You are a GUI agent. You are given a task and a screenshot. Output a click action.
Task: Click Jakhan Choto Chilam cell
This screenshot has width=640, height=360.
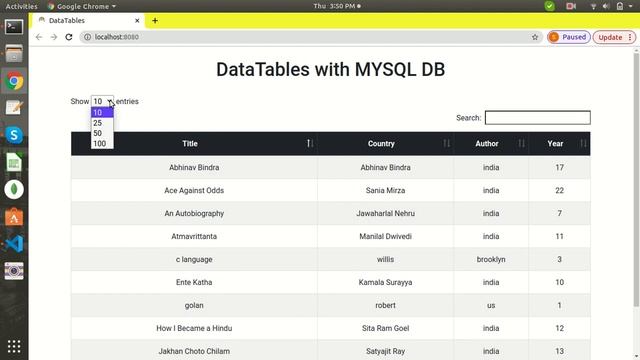click(x=194, y=351)
